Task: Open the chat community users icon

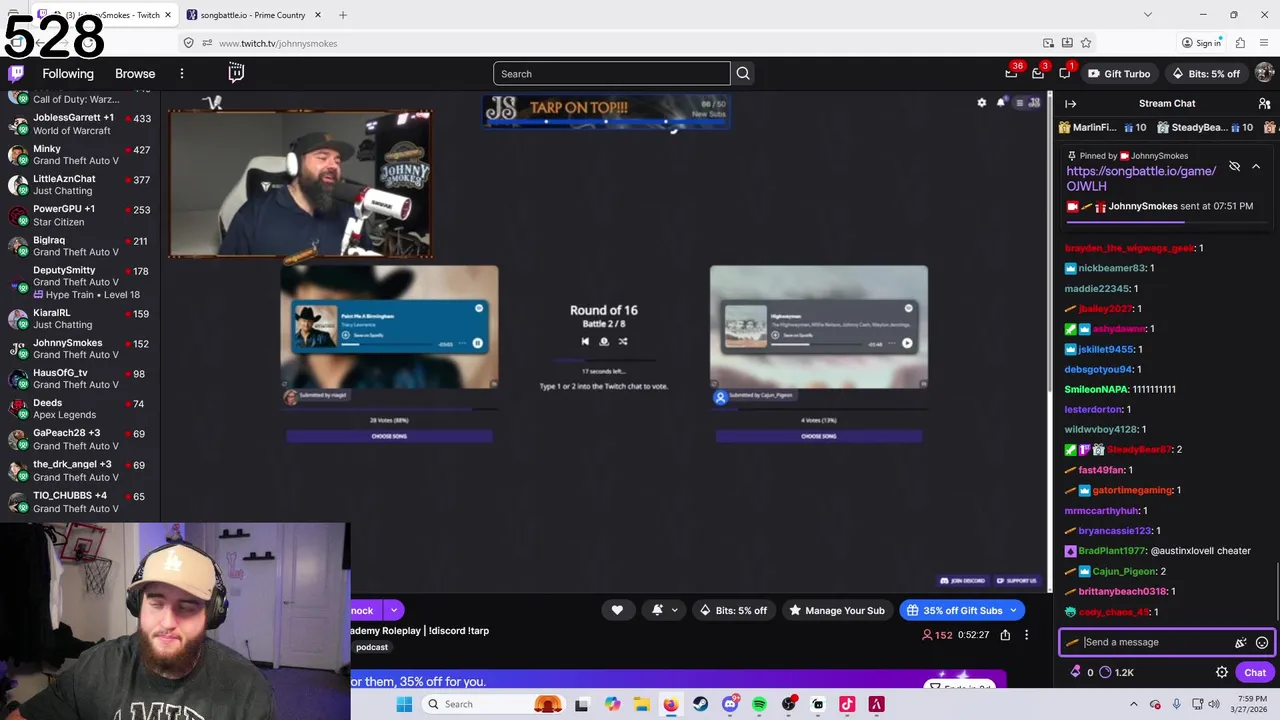Action: 1264,104
